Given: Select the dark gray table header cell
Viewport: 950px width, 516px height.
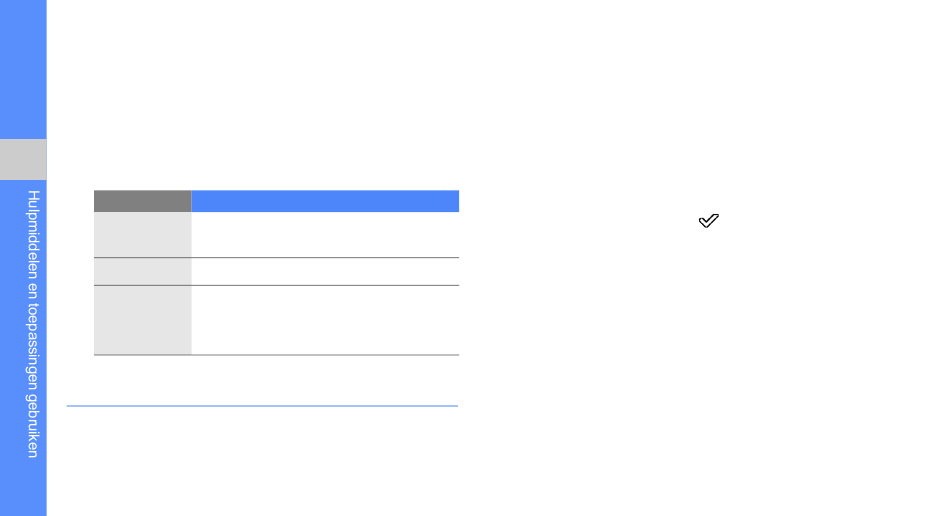Looking at the screenshot, I should 142,201.
